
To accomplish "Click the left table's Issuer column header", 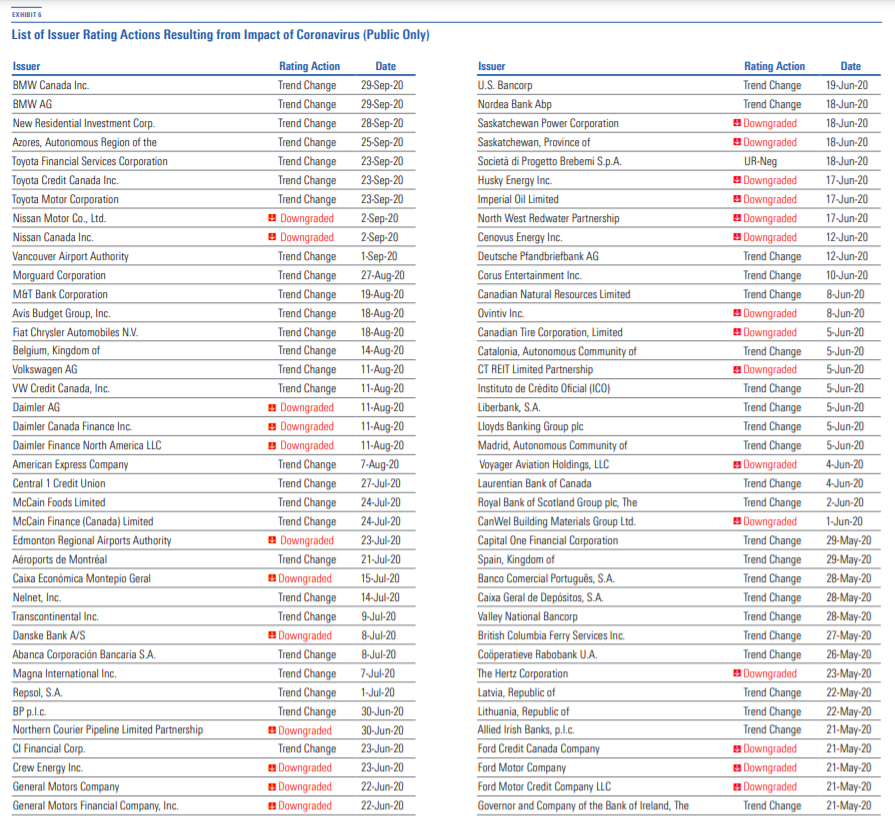I will click(x=26, y=66).
